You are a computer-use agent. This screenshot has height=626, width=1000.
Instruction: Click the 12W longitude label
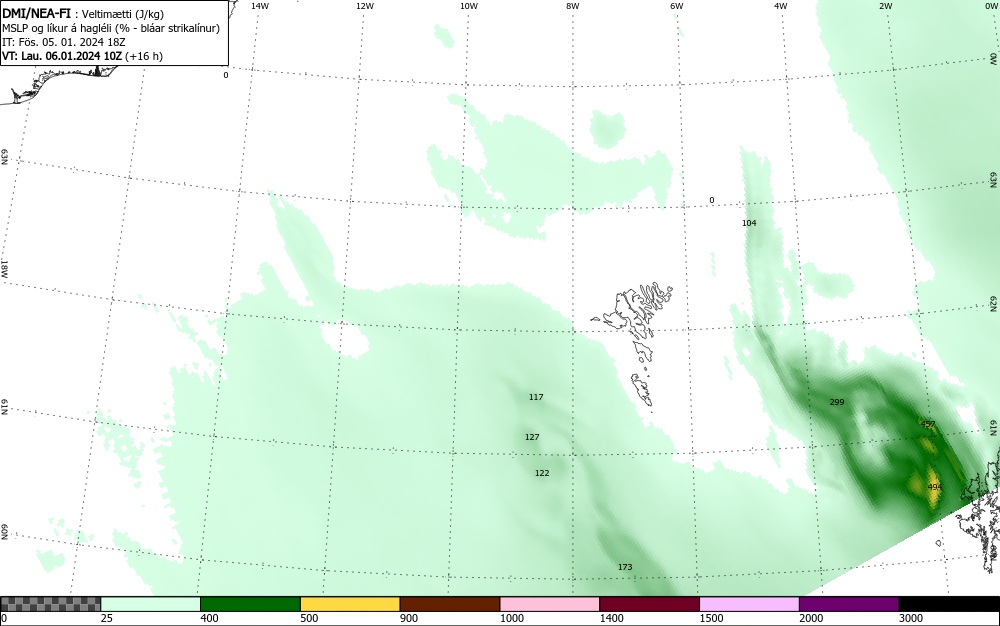click(x=364, y=6)
